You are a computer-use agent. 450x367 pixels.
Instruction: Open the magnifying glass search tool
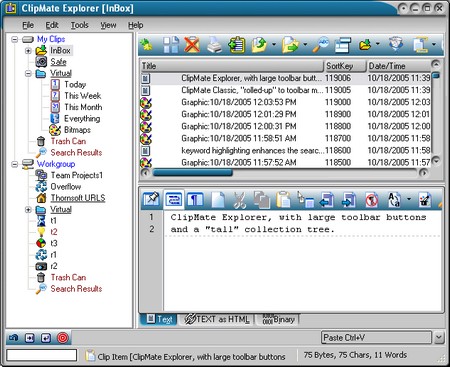point(320,45)
